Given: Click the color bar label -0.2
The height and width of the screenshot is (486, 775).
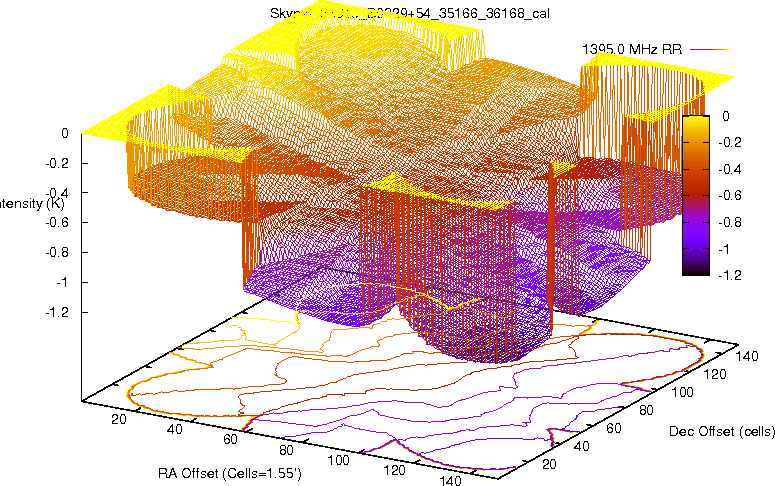Looking at the screenshot, I should [x=730, y=142].
